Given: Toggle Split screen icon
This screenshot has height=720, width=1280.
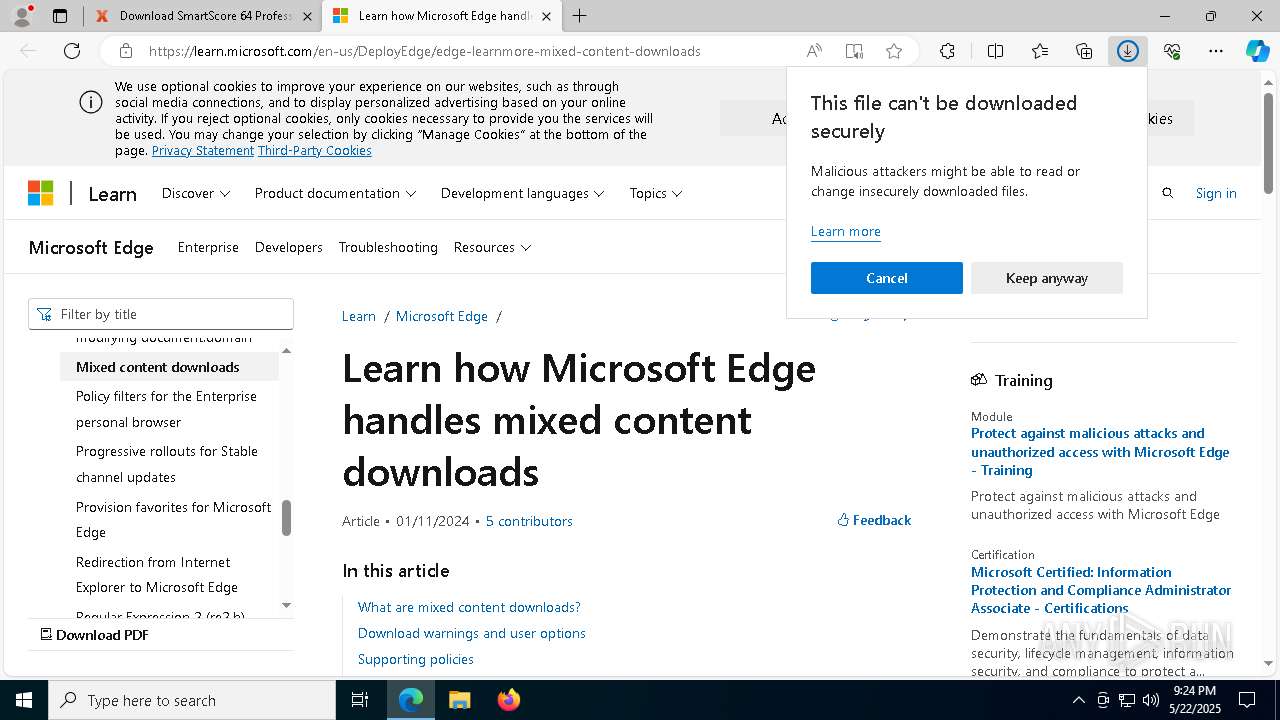Looking at the screenshot, I should [x=995, y=51].
